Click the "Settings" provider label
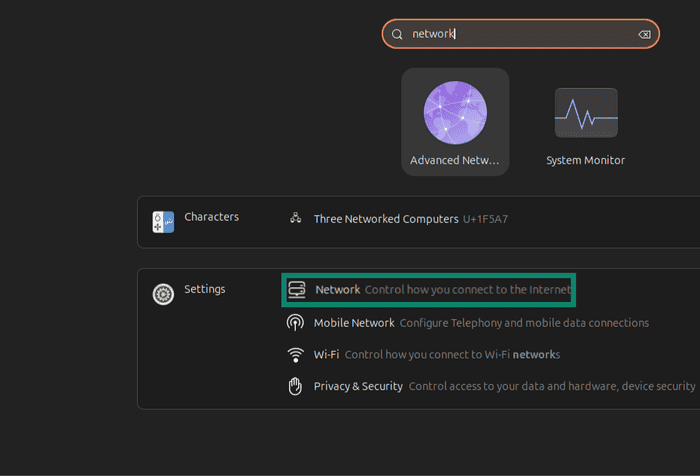700x476 pixels. [205, 289]
